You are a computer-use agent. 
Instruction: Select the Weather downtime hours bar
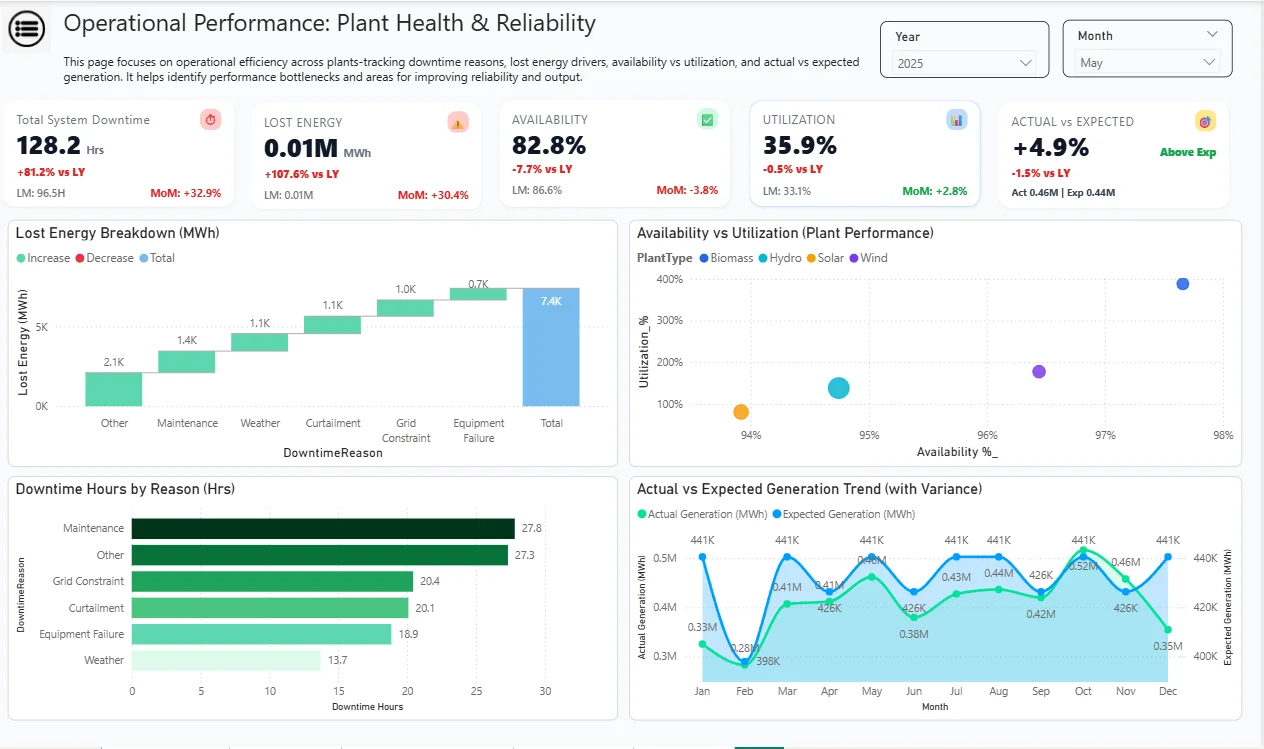click(x=226, y=660)
